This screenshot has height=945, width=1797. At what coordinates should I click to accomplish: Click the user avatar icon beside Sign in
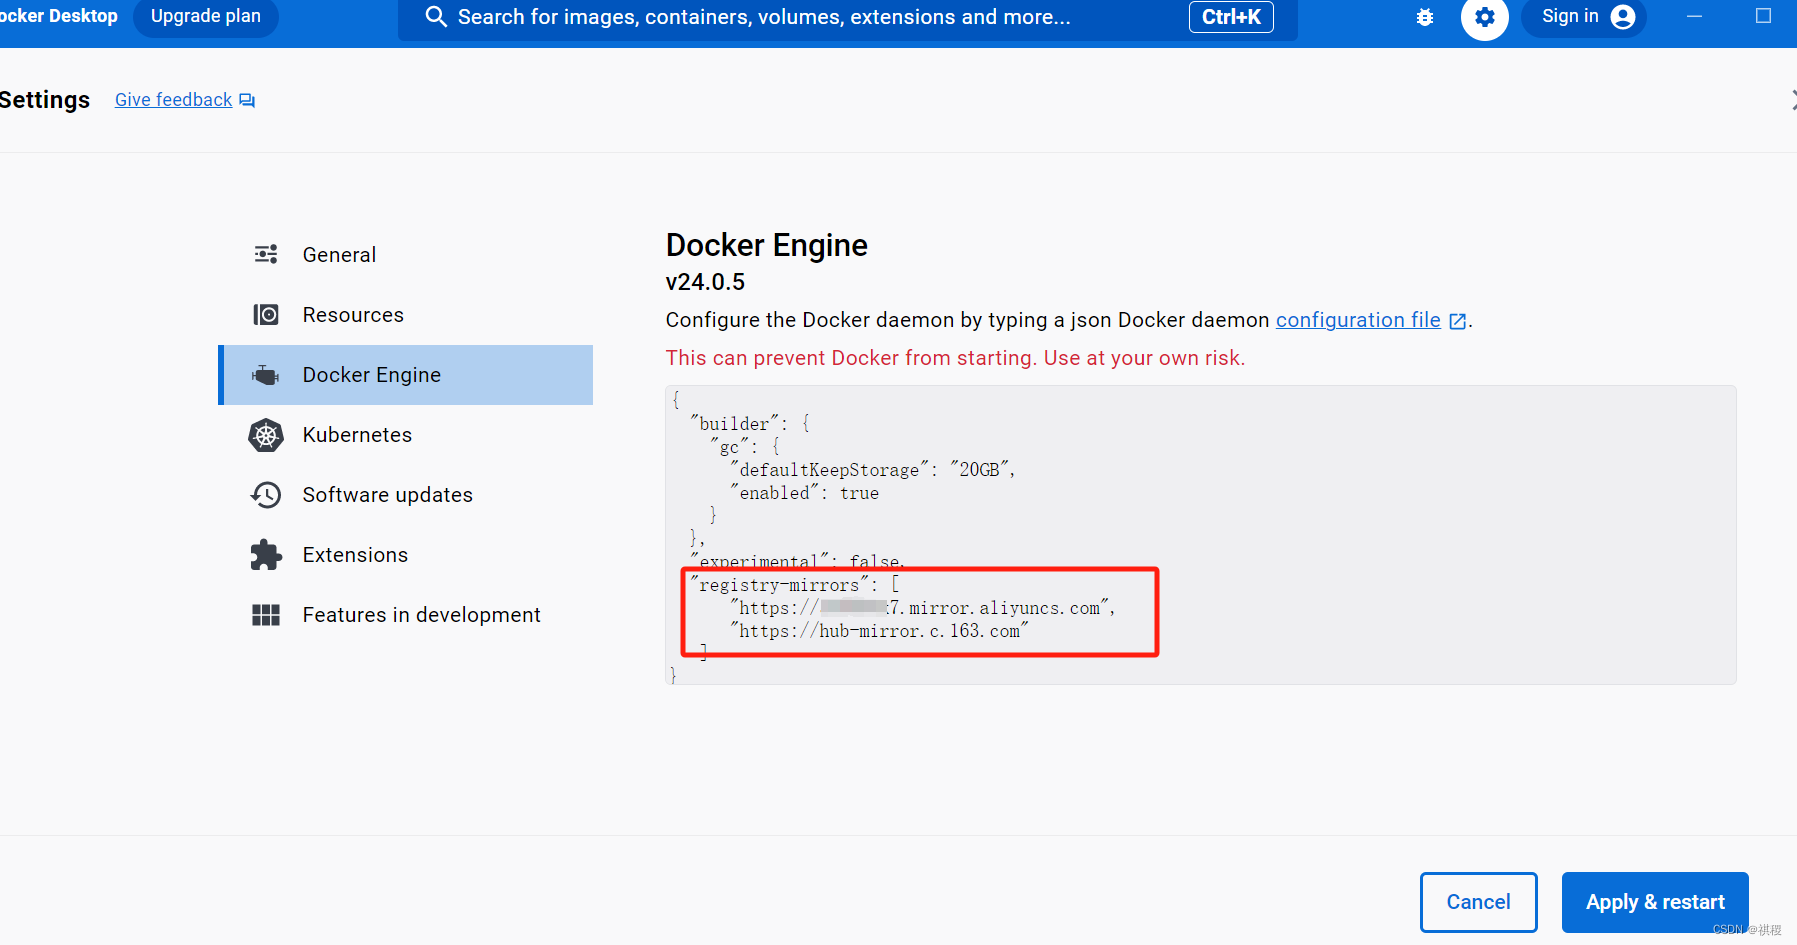point(1624,17)
